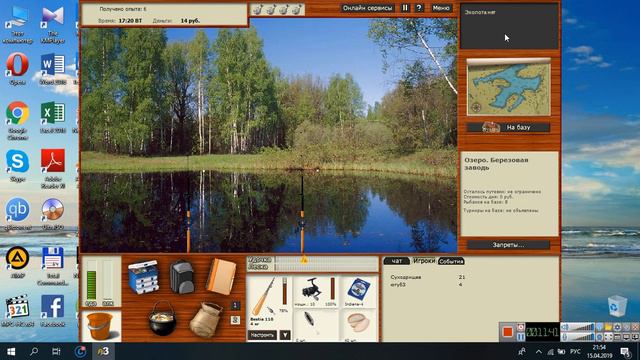
Task: Pause the screen recorder
Action: click(x=520, y=337)
